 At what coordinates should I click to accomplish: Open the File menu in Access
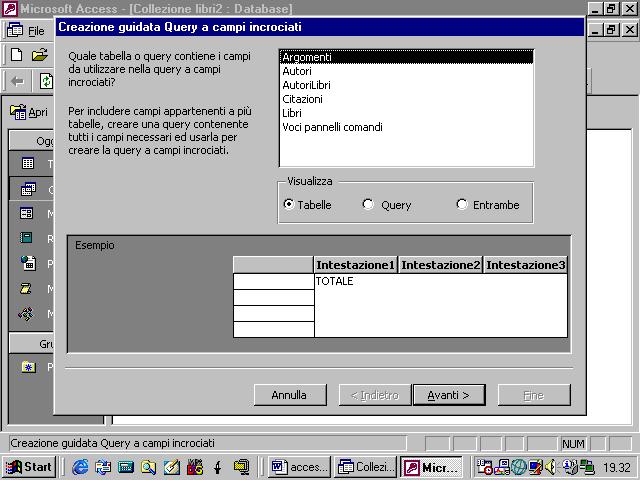pos(36,31)
